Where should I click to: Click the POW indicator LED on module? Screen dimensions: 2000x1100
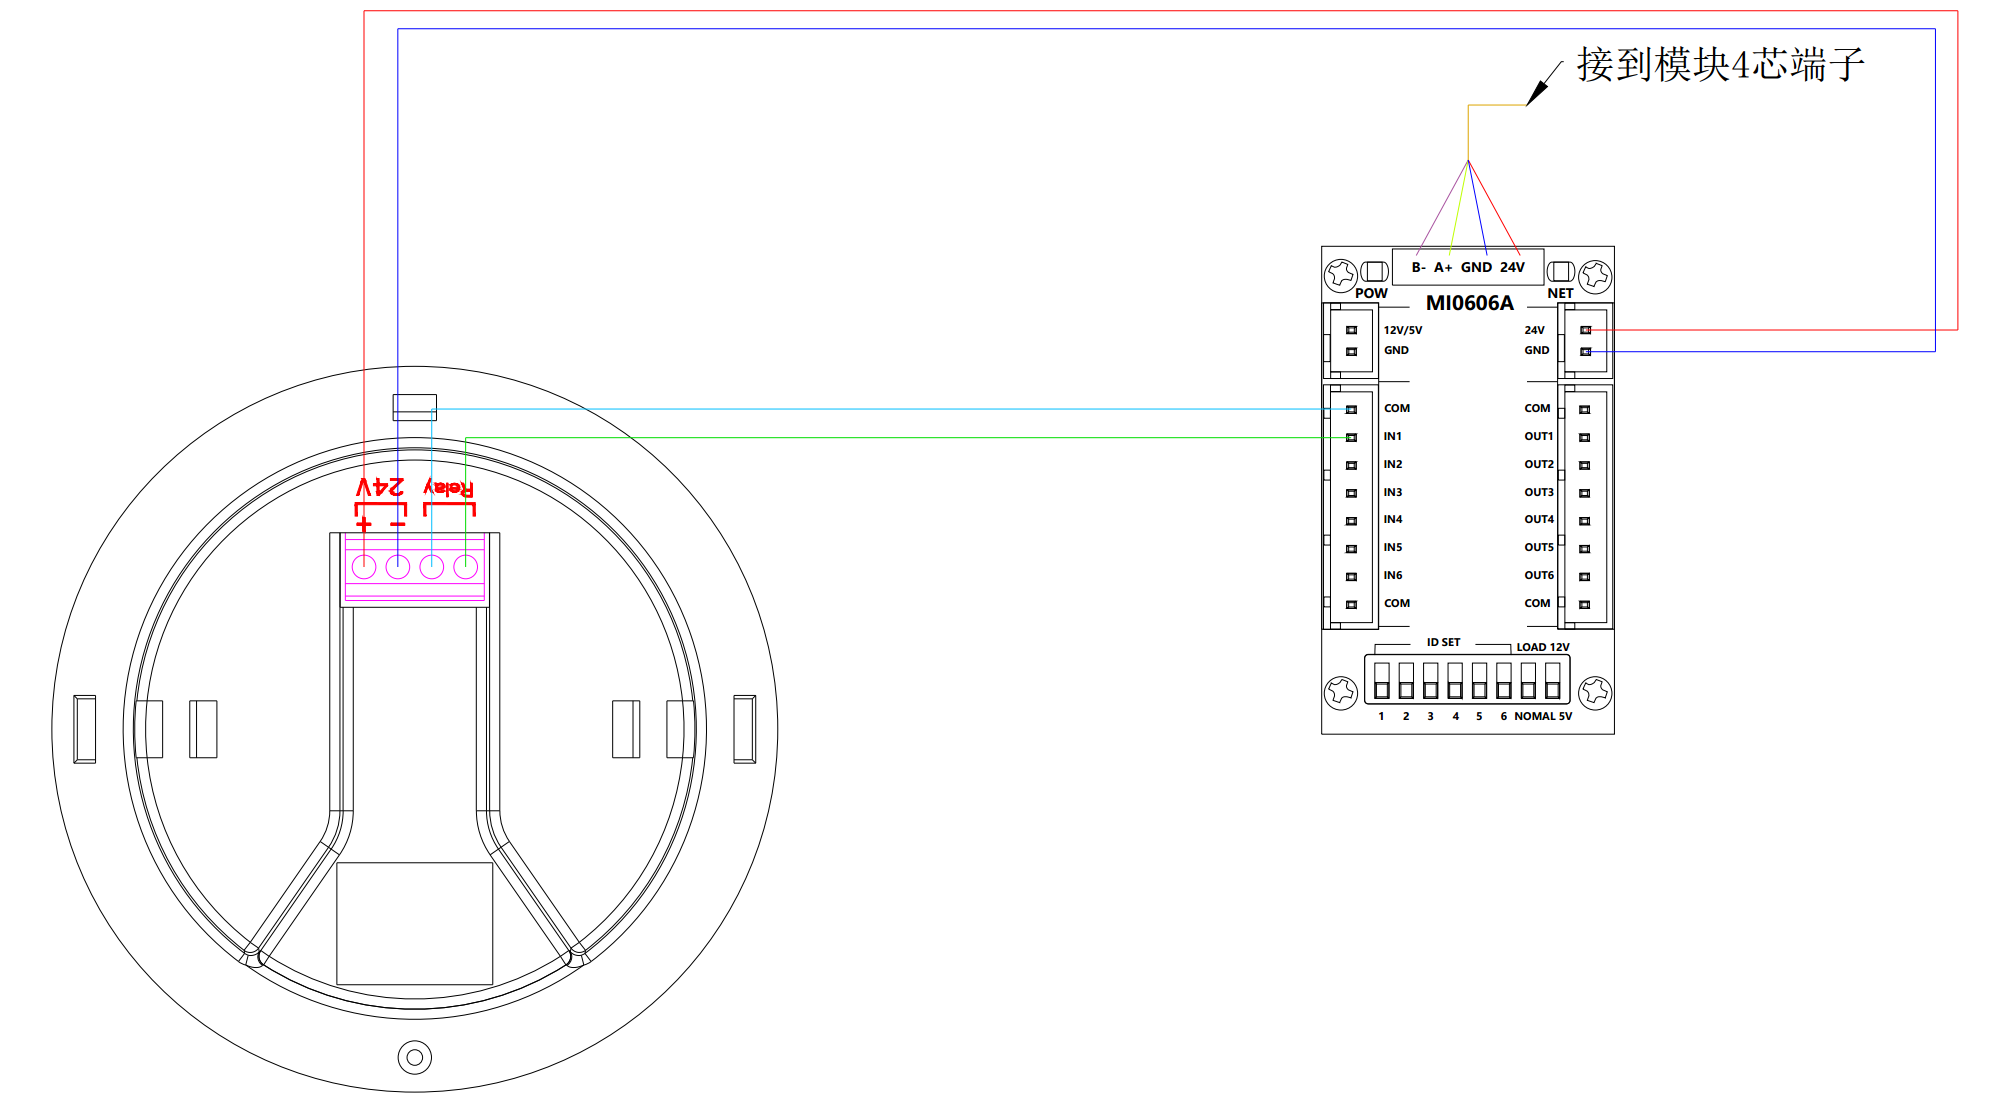pyautogui.click(x=1374, y=271)
